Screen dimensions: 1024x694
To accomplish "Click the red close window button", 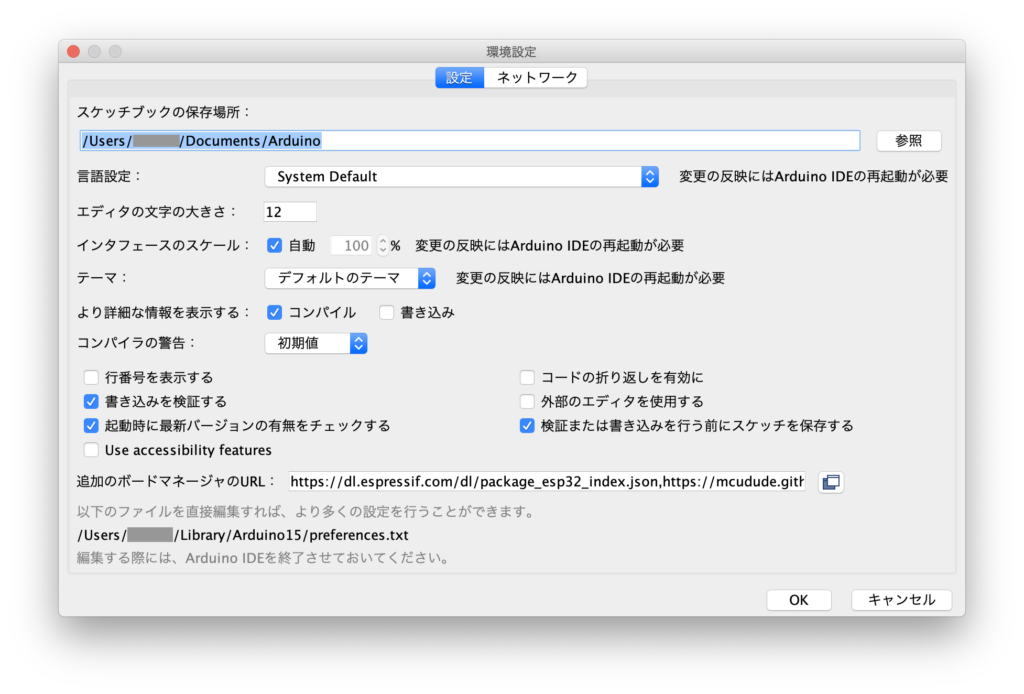I will pos(73,51).
